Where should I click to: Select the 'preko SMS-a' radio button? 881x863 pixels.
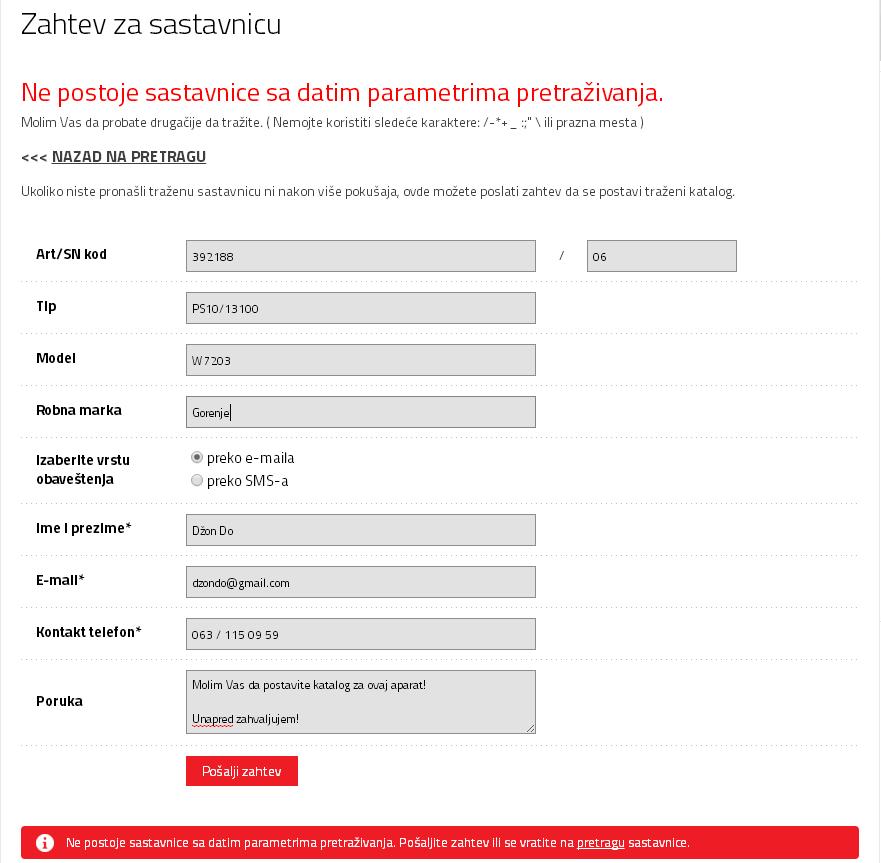pyautogui.click(x=197, y=481)
